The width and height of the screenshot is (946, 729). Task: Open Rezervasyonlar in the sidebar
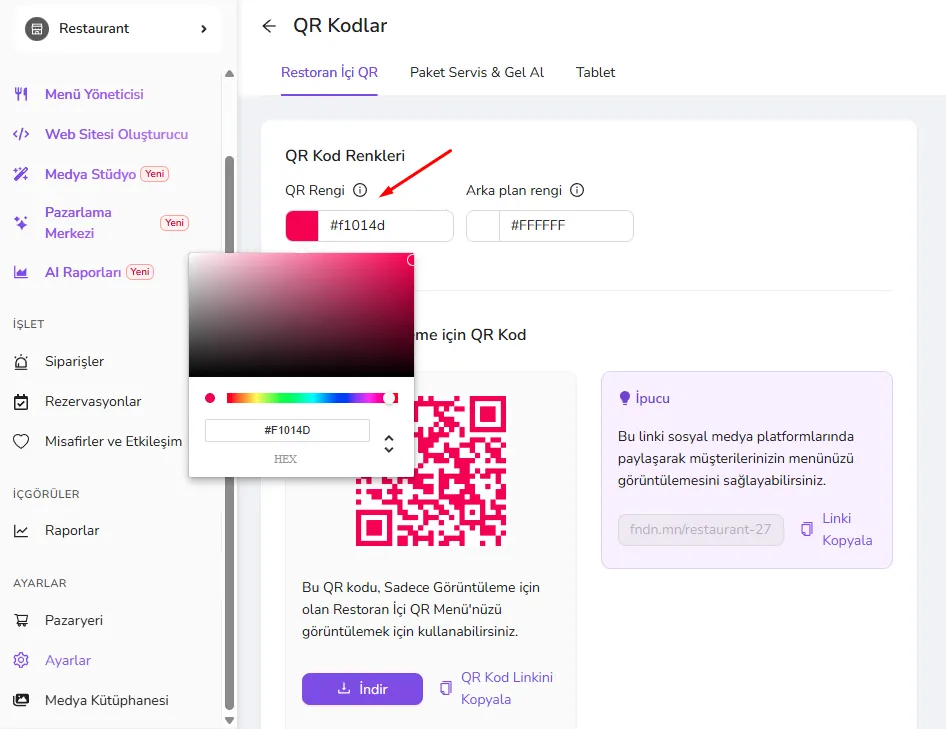(x=93, y=401)
